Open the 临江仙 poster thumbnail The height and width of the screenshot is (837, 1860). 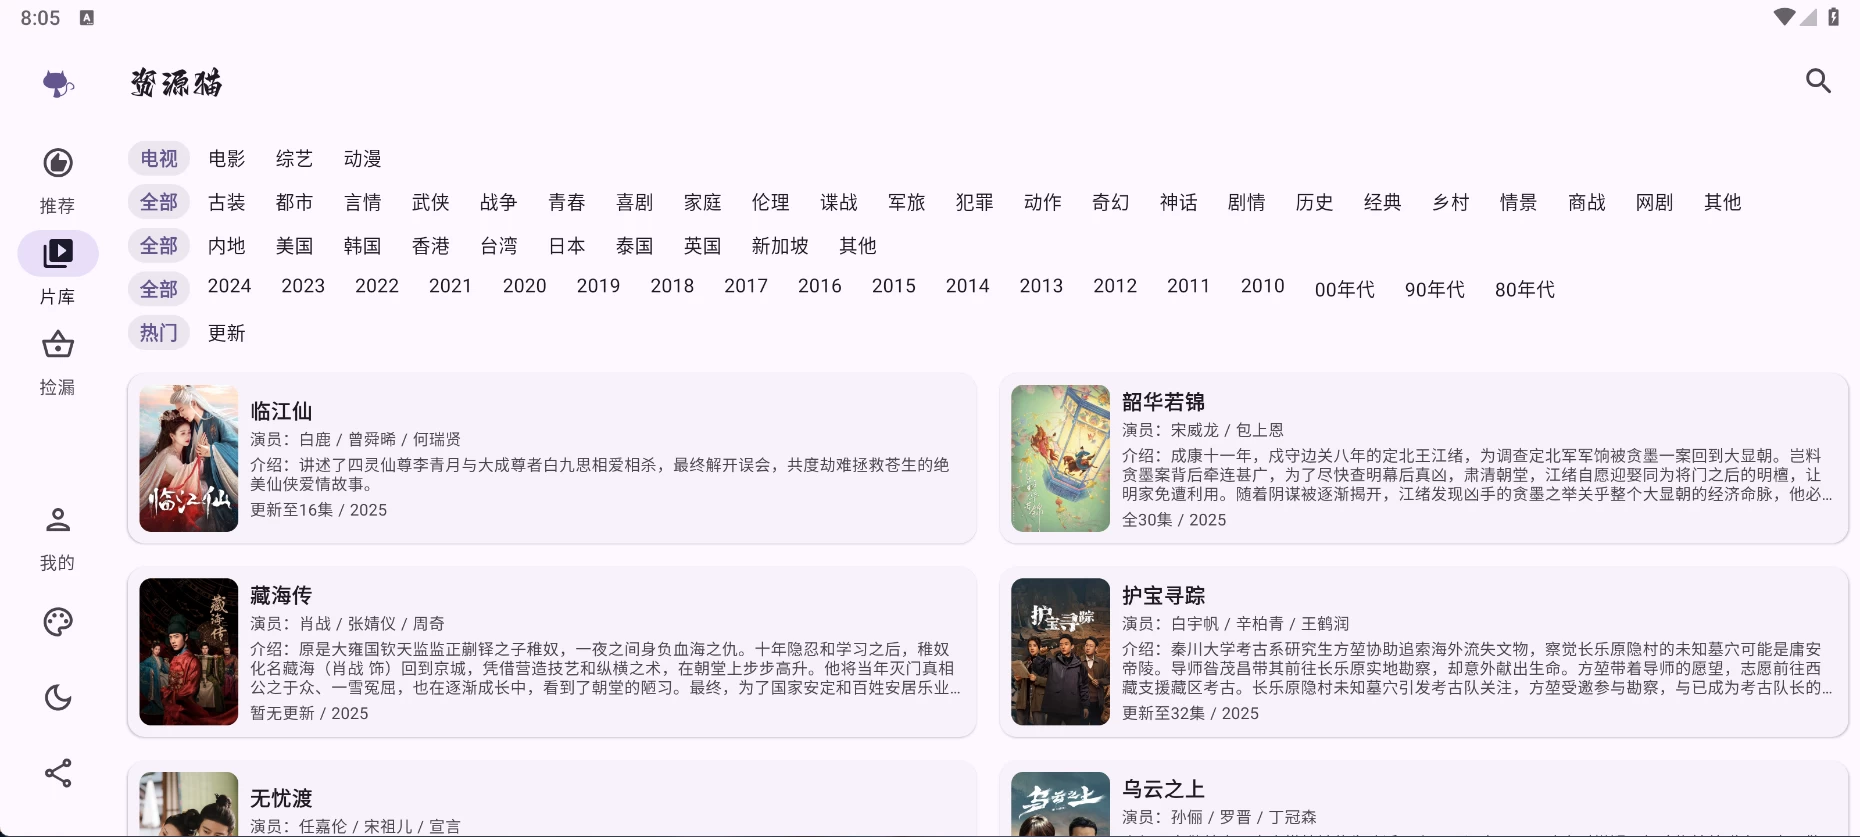[189, 458]
